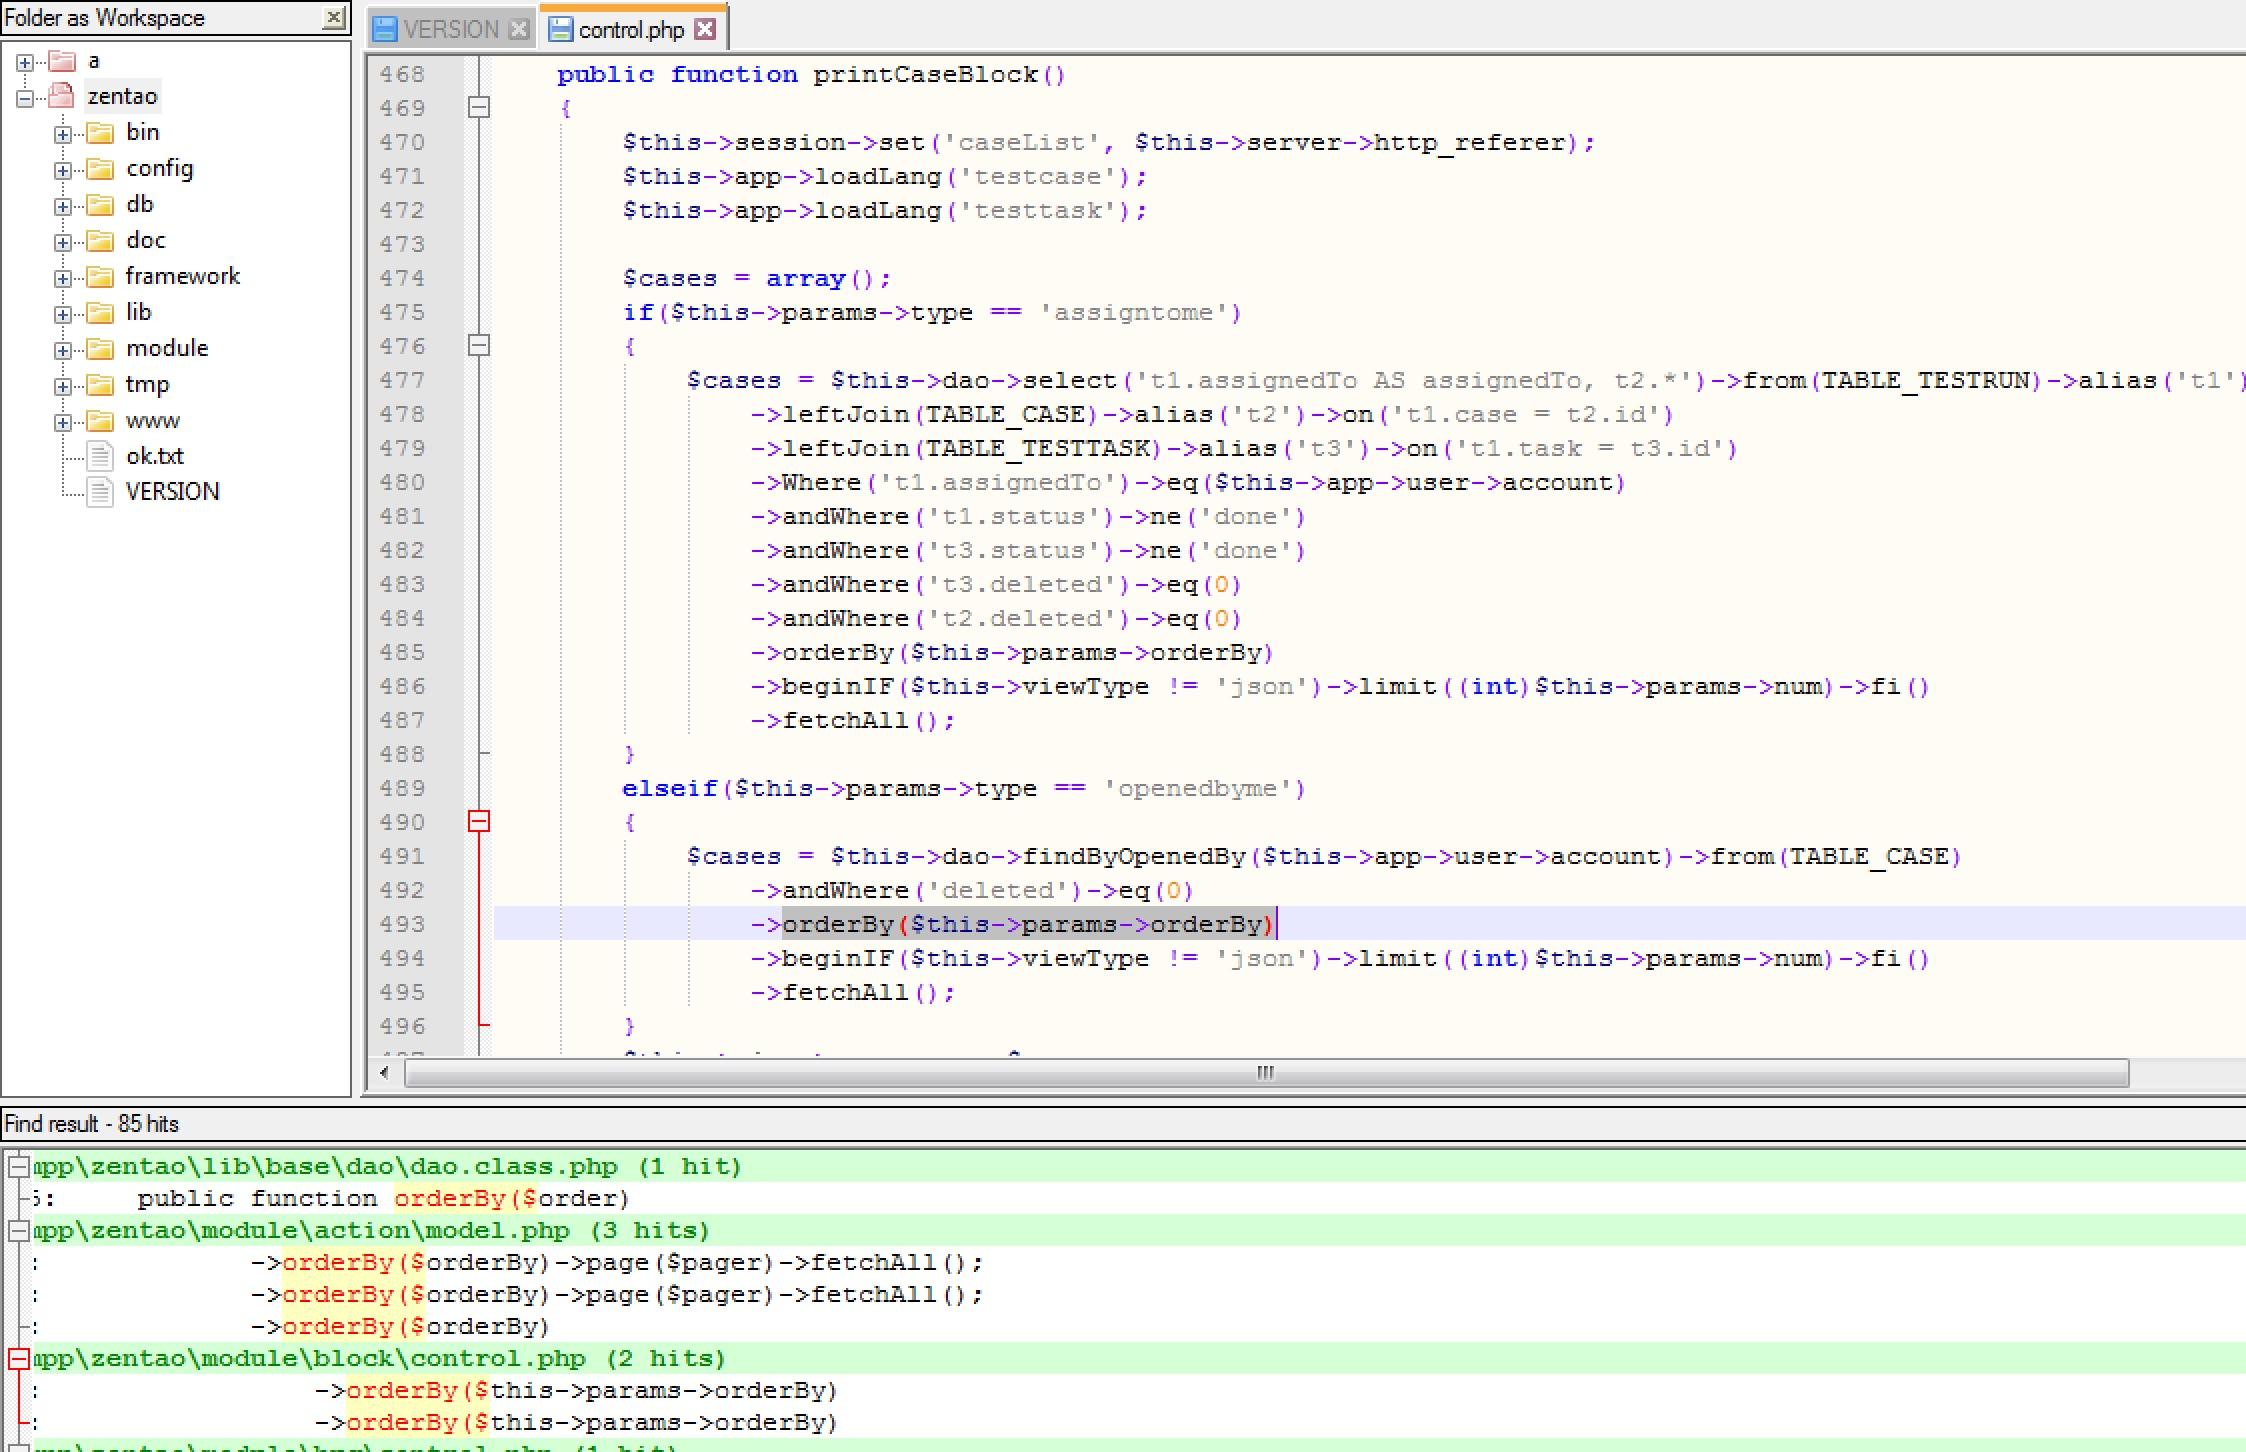This screenshot has width=2246, height=1452.
Task: Collapse code fold marker at line 469
Action: coord(479,107)
